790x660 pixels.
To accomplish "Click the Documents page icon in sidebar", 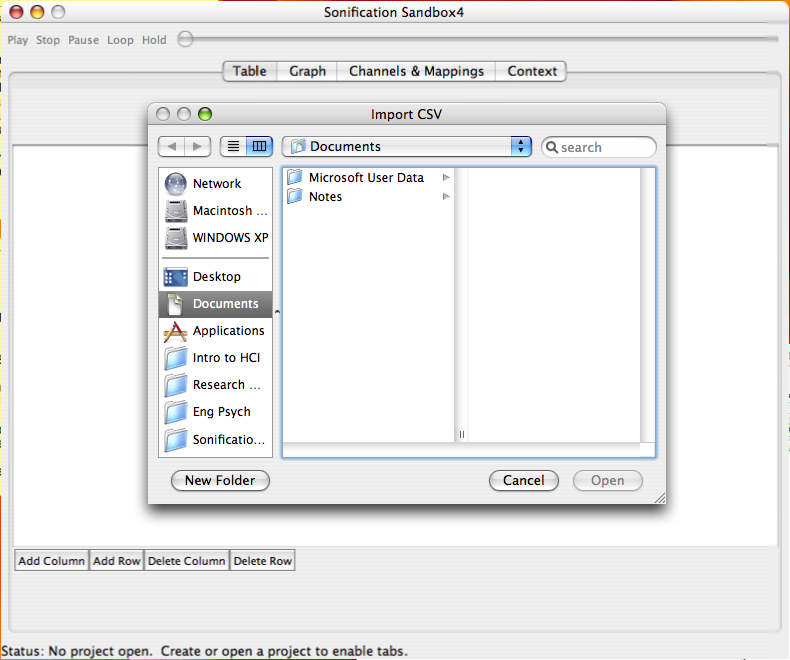I will tap(175, 304).
